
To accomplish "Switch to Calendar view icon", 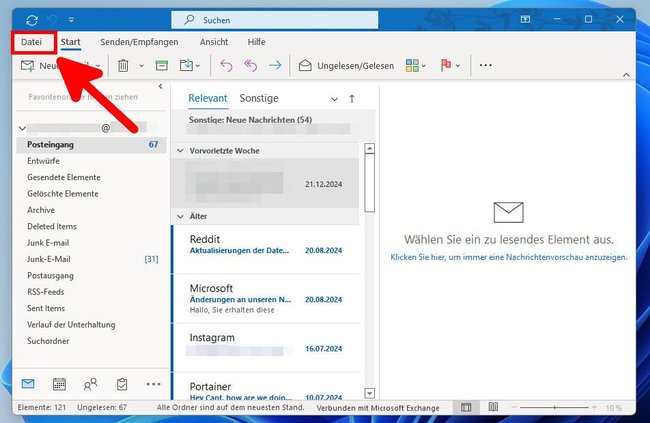I will pos(59,384).
